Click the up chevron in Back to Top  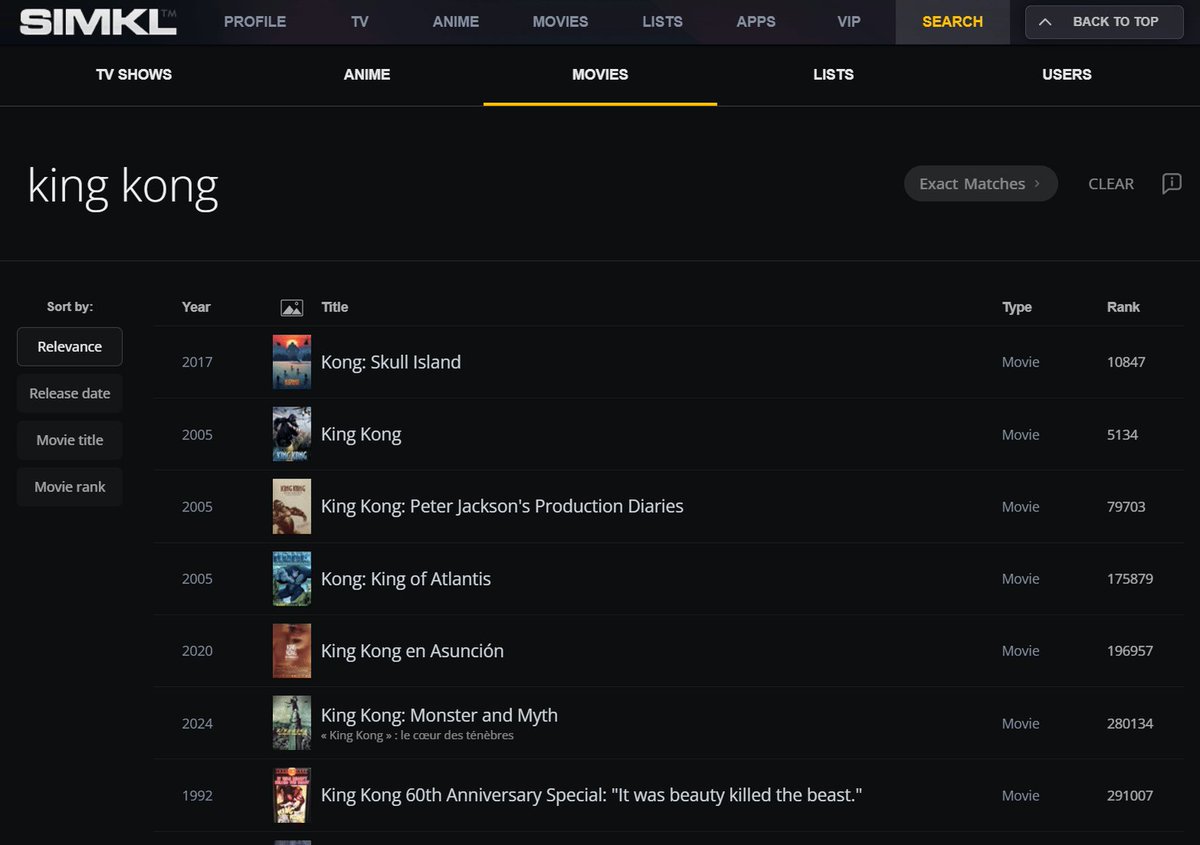pos(1045,22)
